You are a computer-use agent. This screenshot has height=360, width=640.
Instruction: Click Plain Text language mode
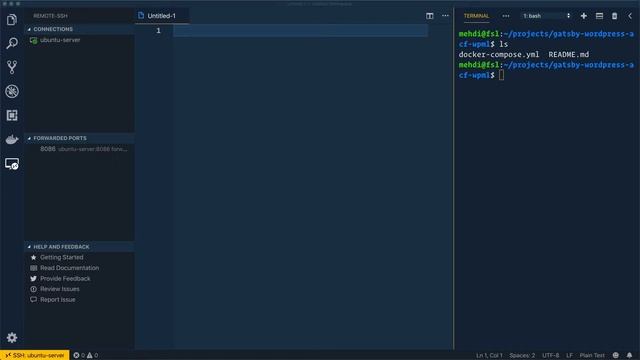pos(592,355)
